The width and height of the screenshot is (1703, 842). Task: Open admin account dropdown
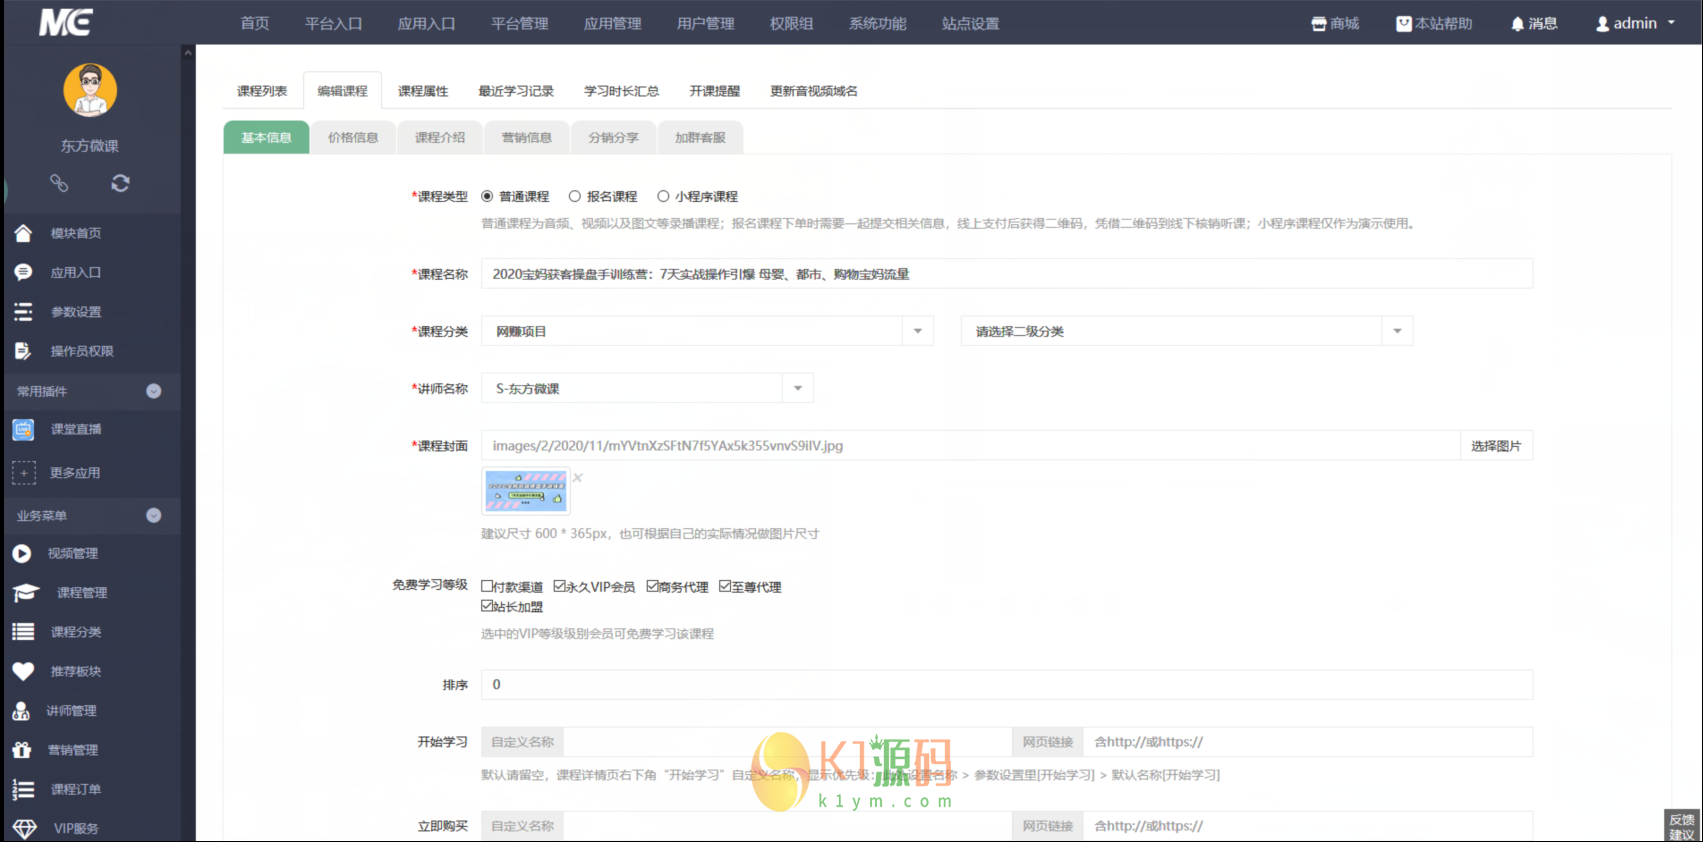(1635, 23)
